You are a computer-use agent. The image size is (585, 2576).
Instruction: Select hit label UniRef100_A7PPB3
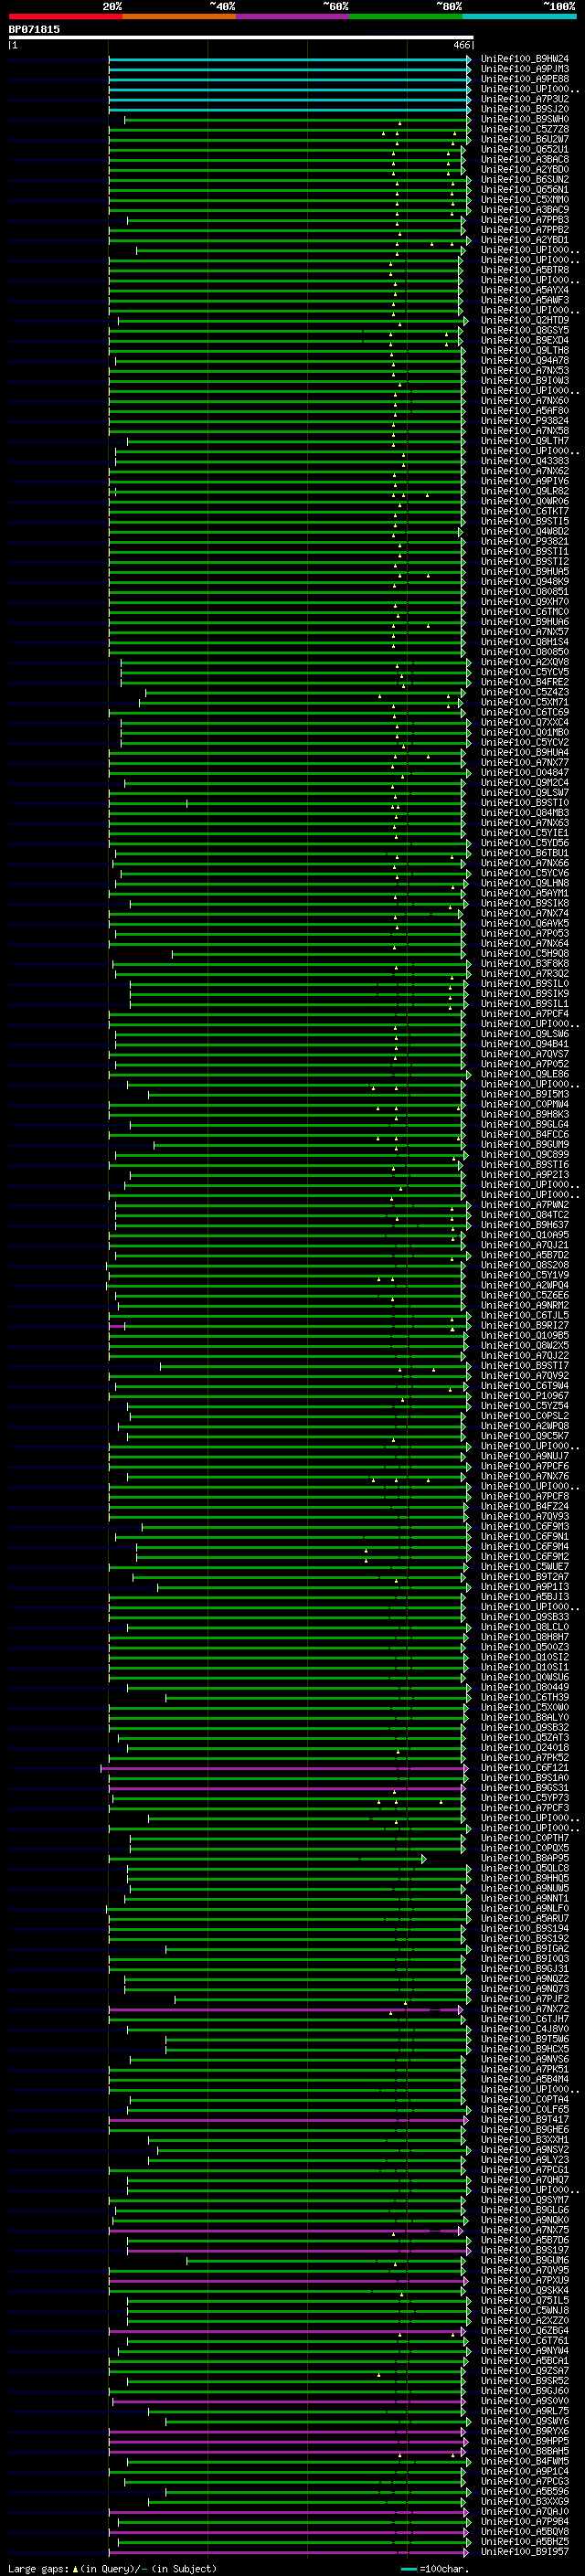[x=525, y=220]
